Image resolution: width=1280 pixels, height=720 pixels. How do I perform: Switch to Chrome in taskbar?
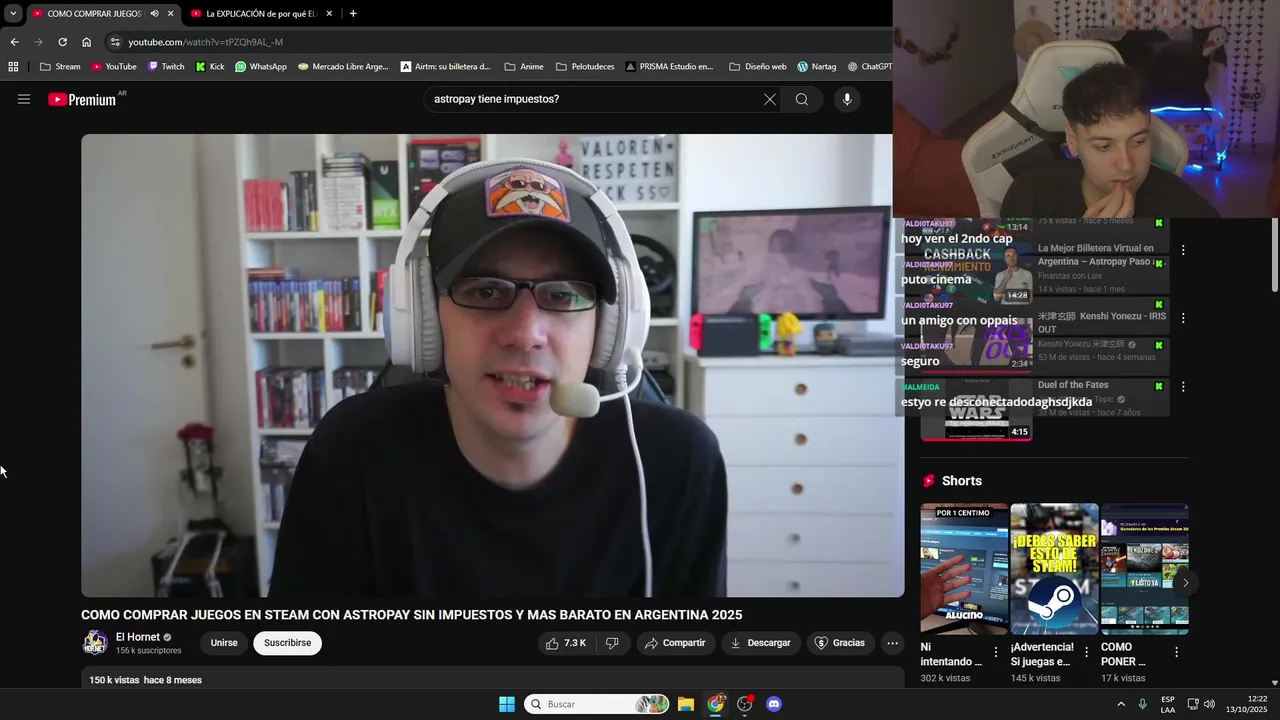point(715,704)
